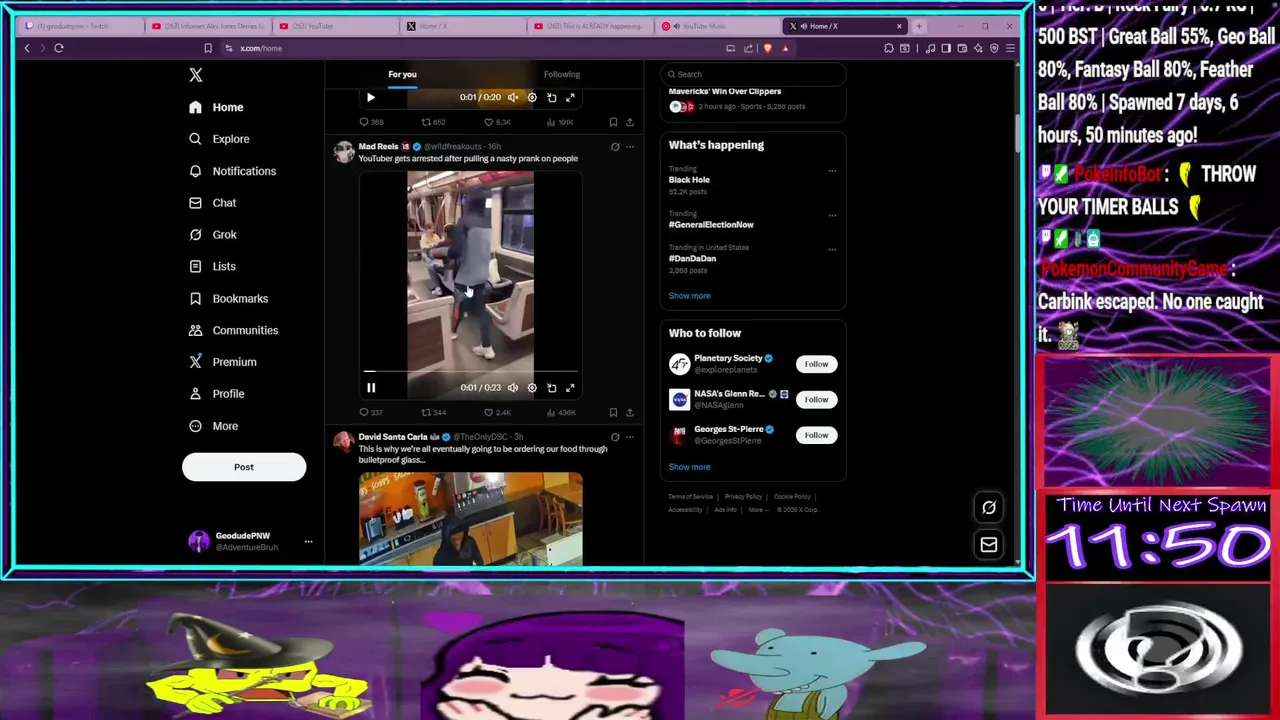
Task: Like the Mad Reels post with 2.4K likes
Action: 497,412
